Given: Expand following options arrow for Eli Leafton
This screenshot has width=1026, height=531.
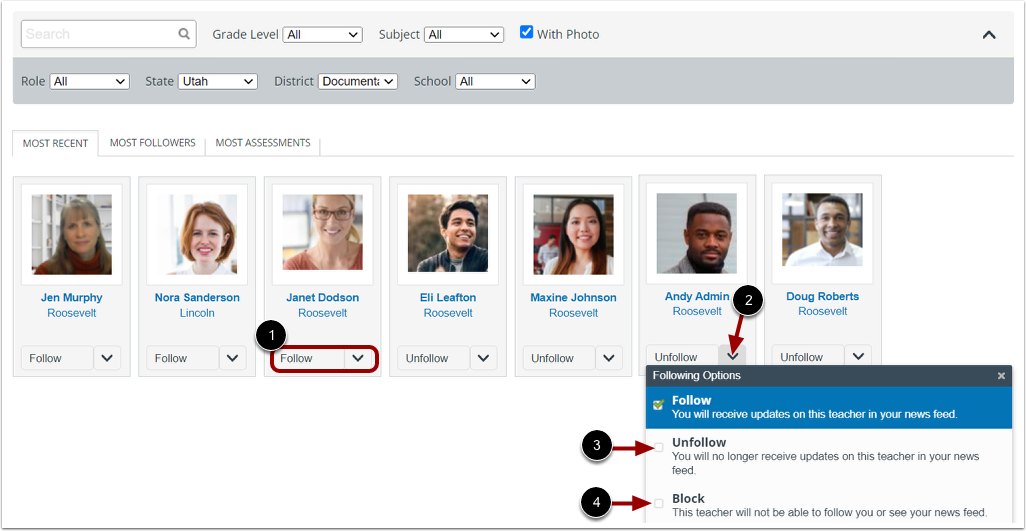Looking at the screenshot, I should coord(484,358).
